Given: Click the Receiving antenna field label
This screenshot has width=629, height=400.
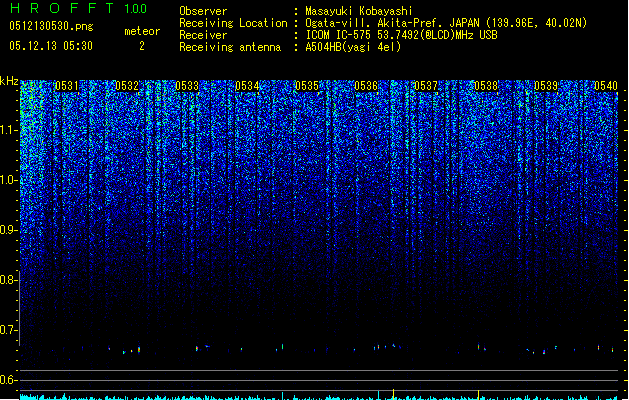Looking at the screenshot, I should pyautogui.click(x=230, y=47).
